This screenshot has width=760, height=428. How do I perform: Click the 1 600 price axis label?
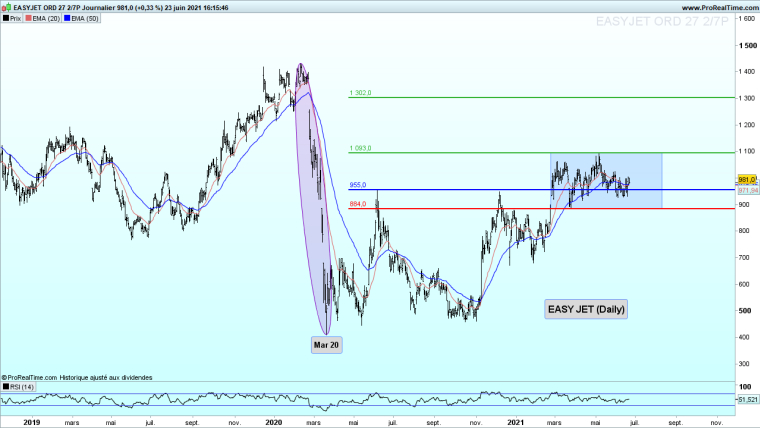click(x=747, y=18)
